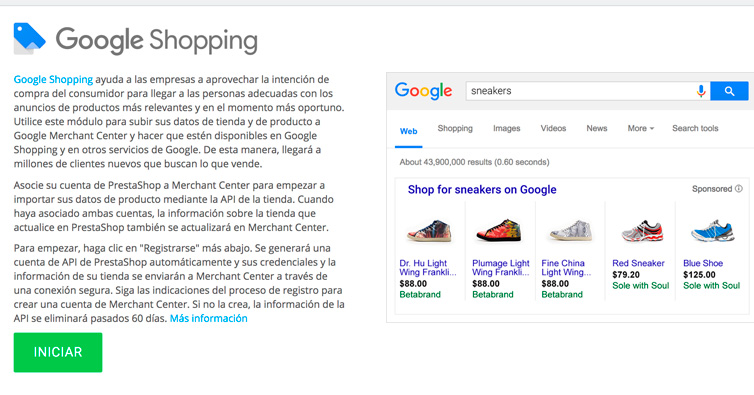Open Fine China Light Wing product link
The height and width of the screenshot is (395, 754).
(x=566, y=268)
